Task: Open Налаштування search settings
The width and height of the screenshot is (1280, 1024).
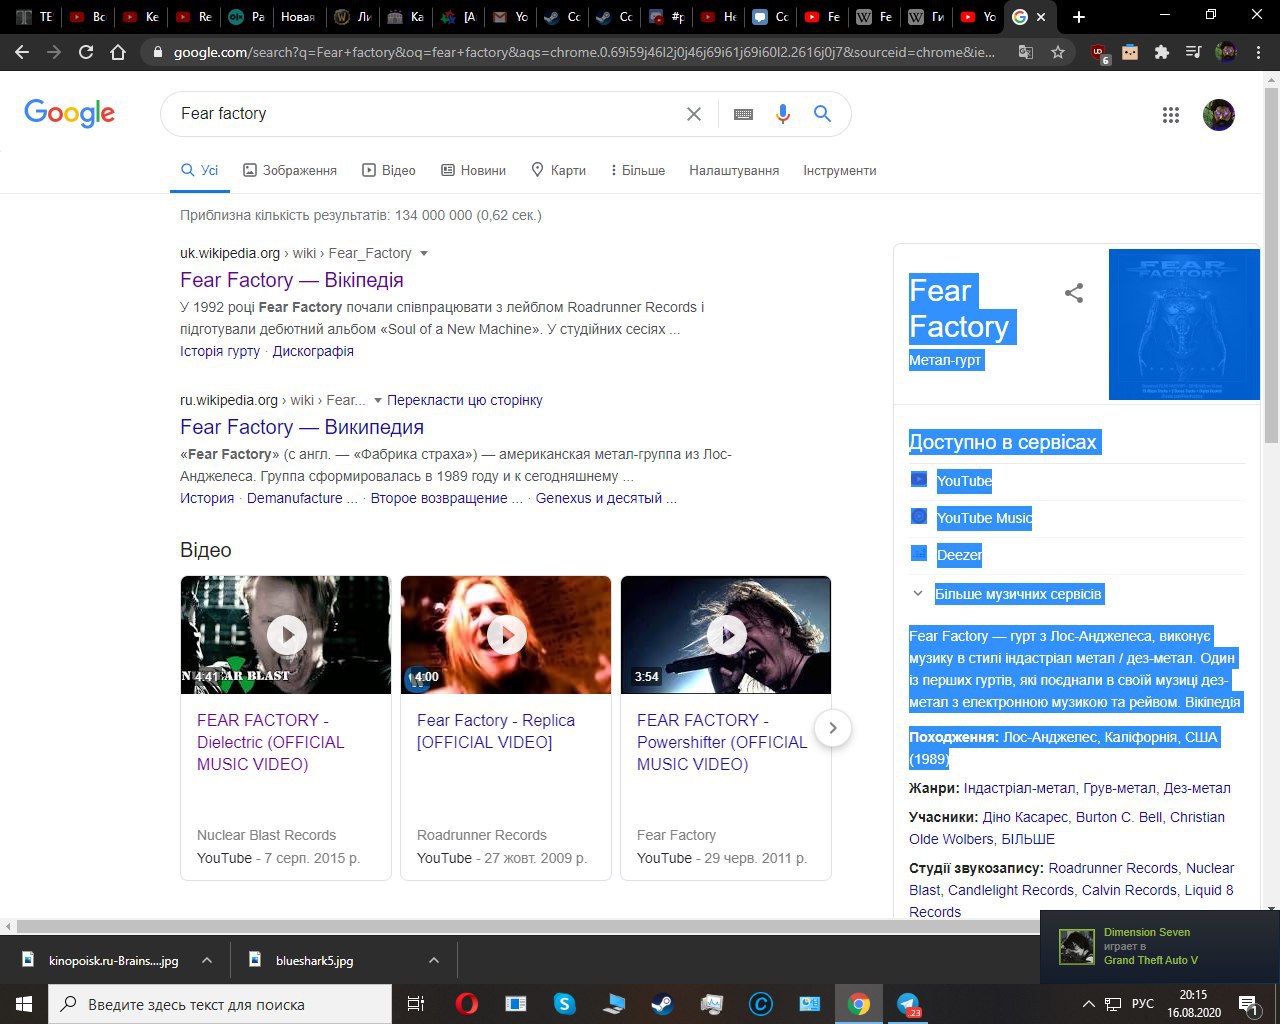Action: (734, 171)
